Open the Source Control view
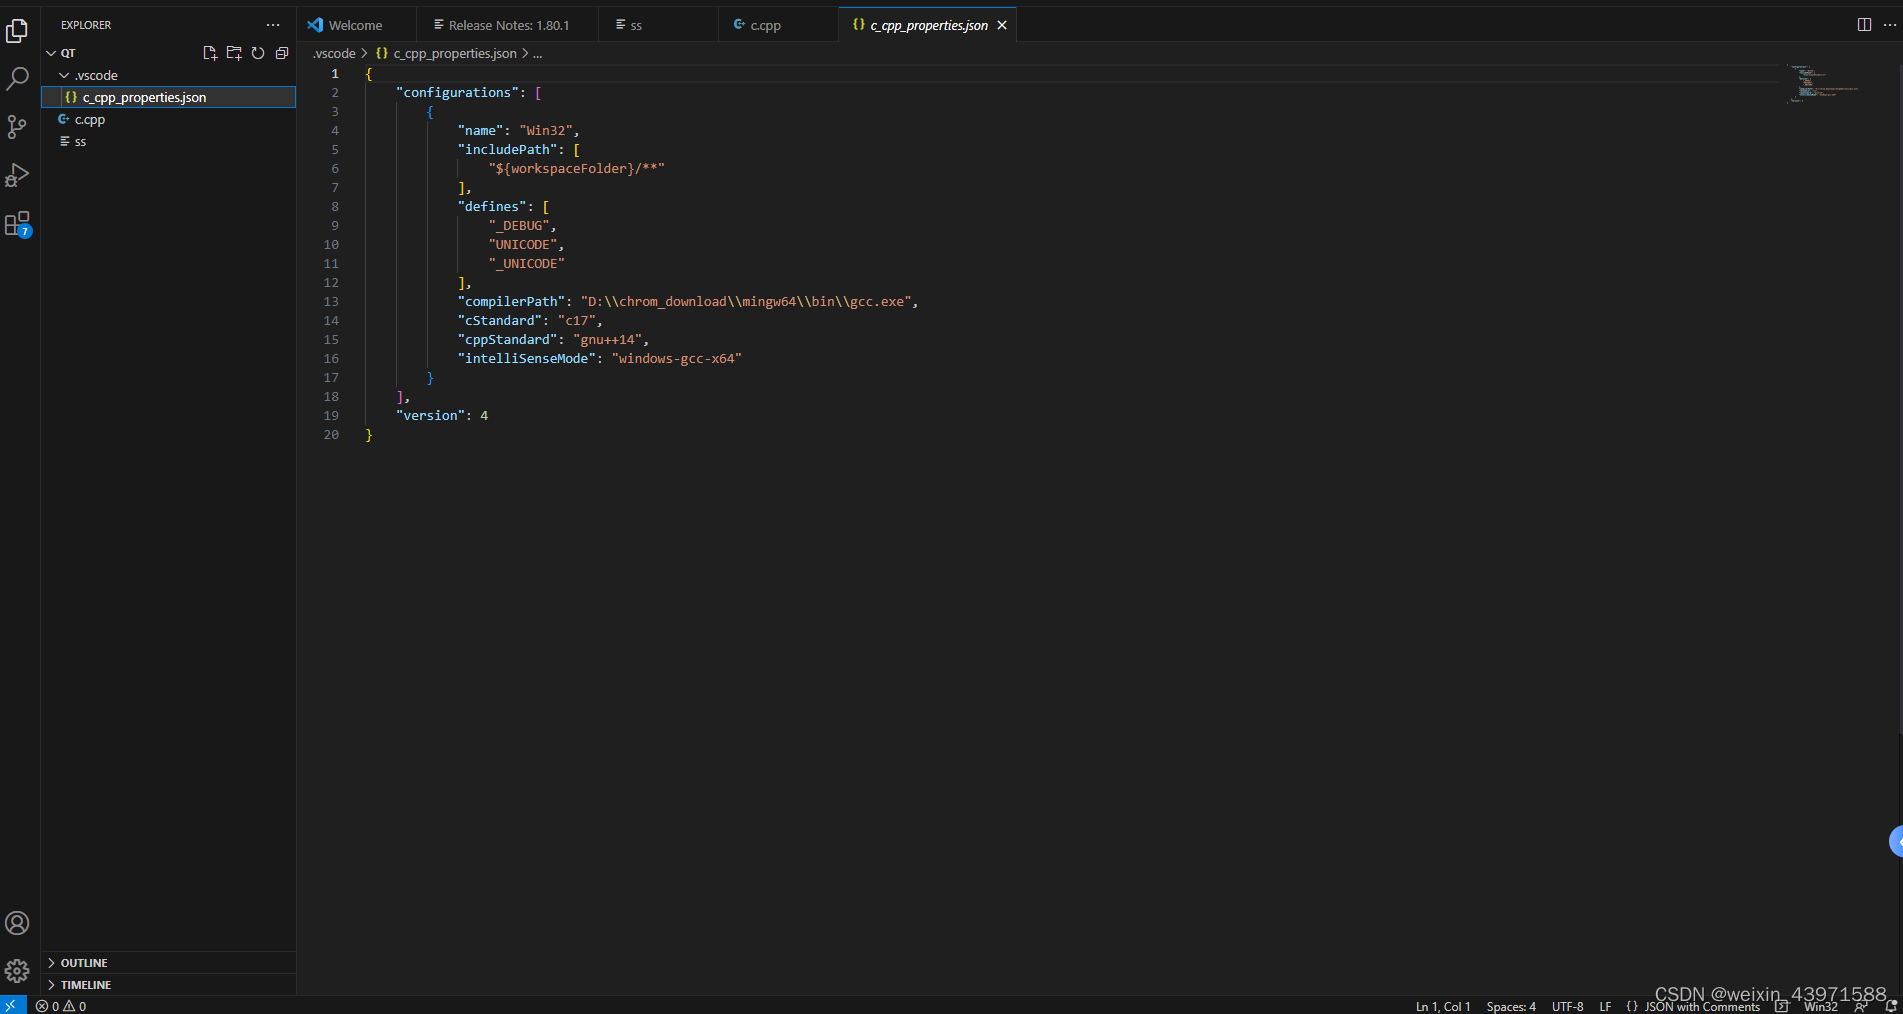 [17, 127]
